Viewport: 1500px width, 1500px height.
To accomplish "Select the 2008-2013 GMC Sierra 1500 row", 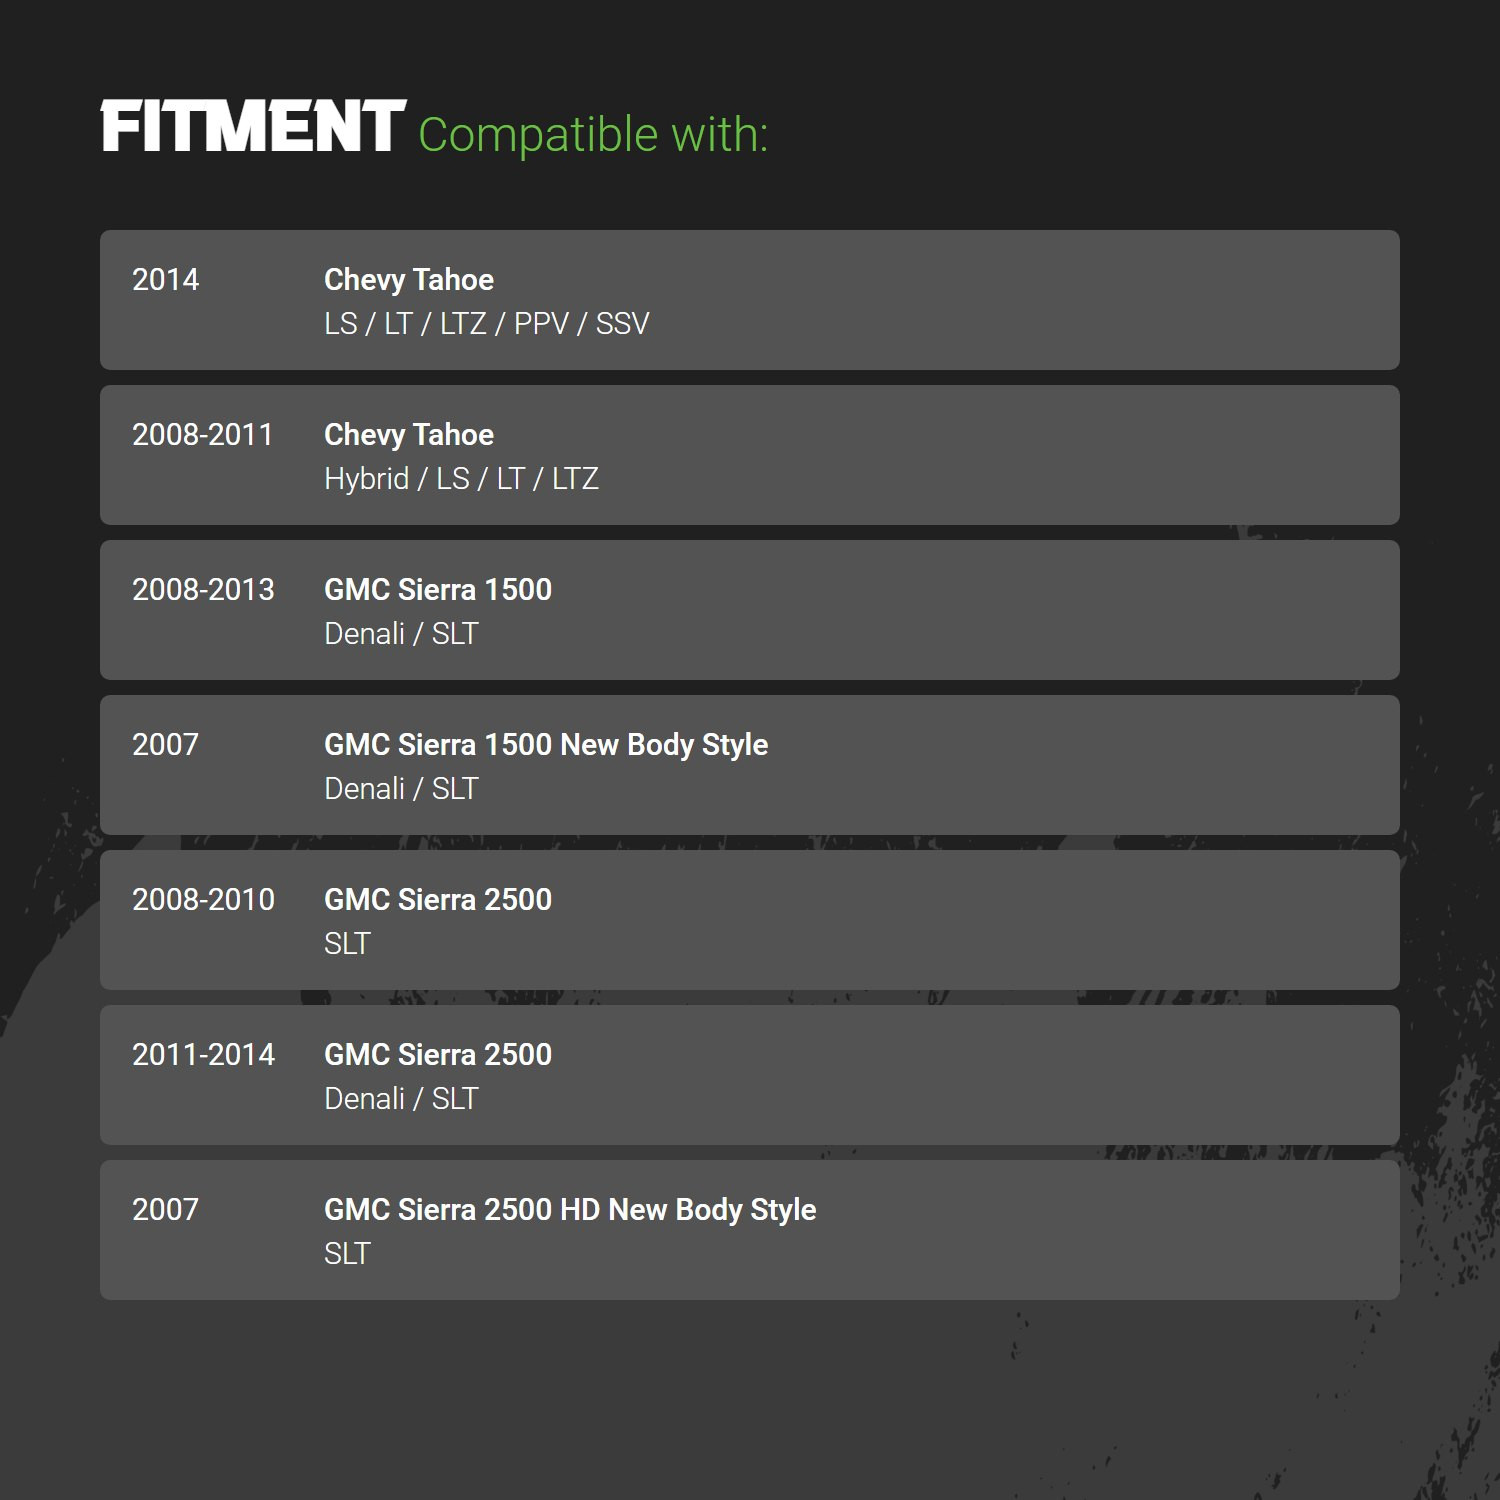I will click(x=750, y=610).
